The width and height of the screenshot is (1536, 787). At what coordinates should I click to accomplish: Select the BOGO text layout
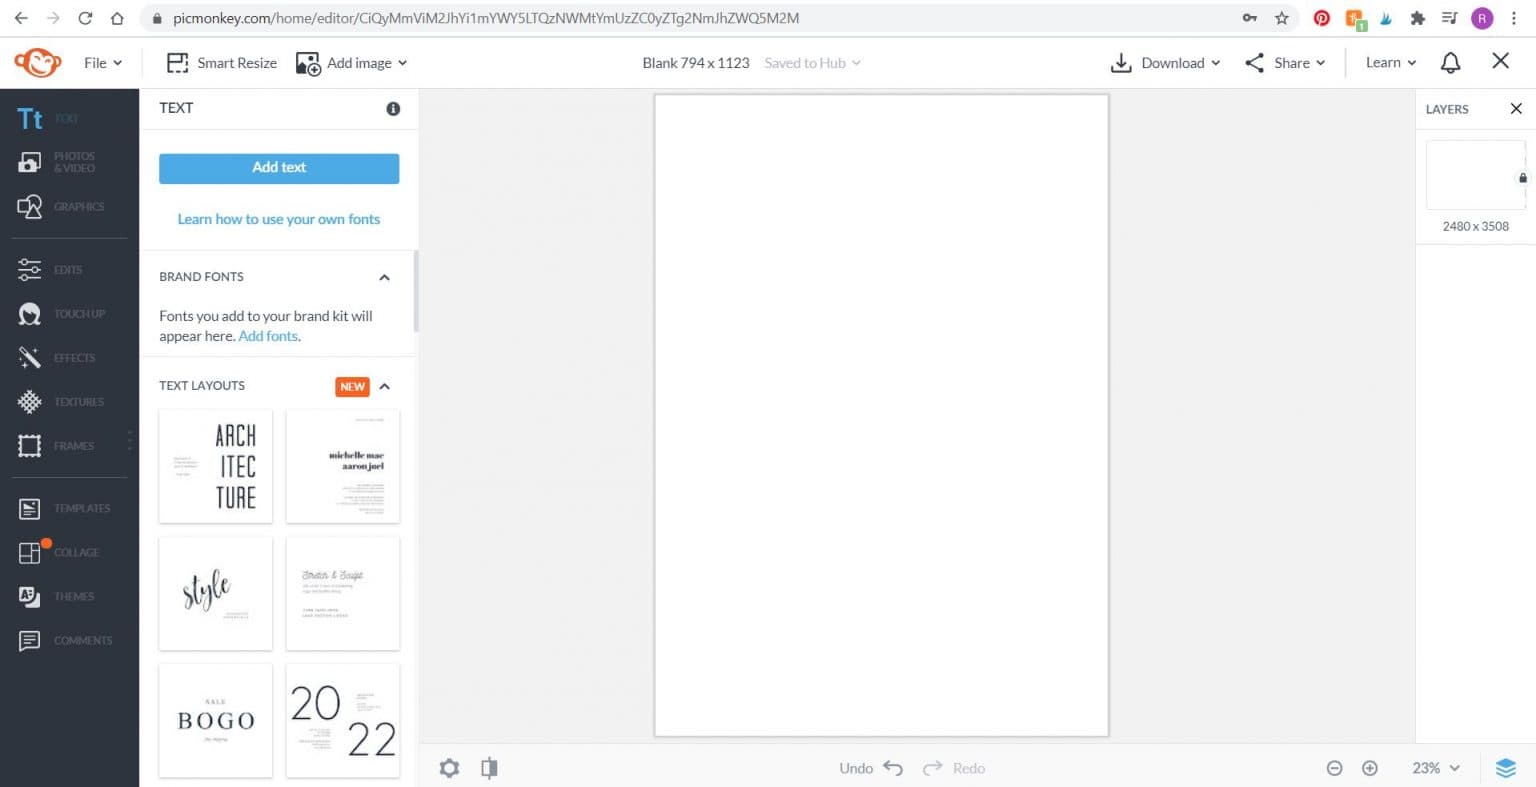(x=216, y=720)
